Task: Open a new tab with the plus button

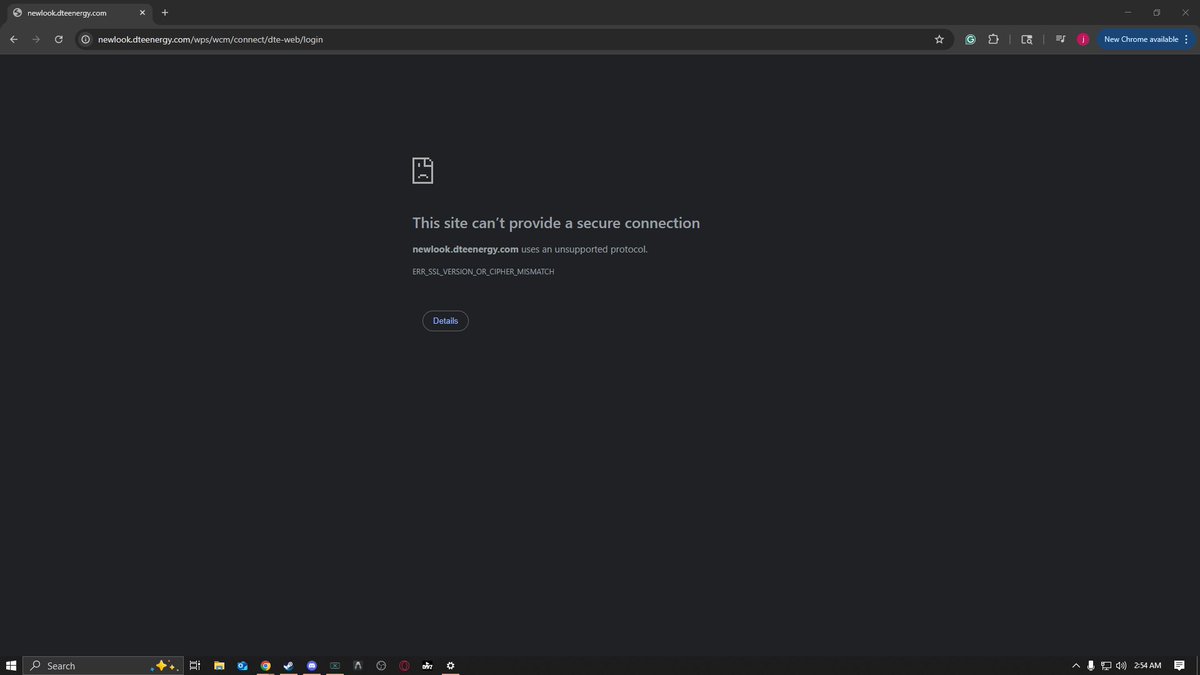Action: pos(165,13)
